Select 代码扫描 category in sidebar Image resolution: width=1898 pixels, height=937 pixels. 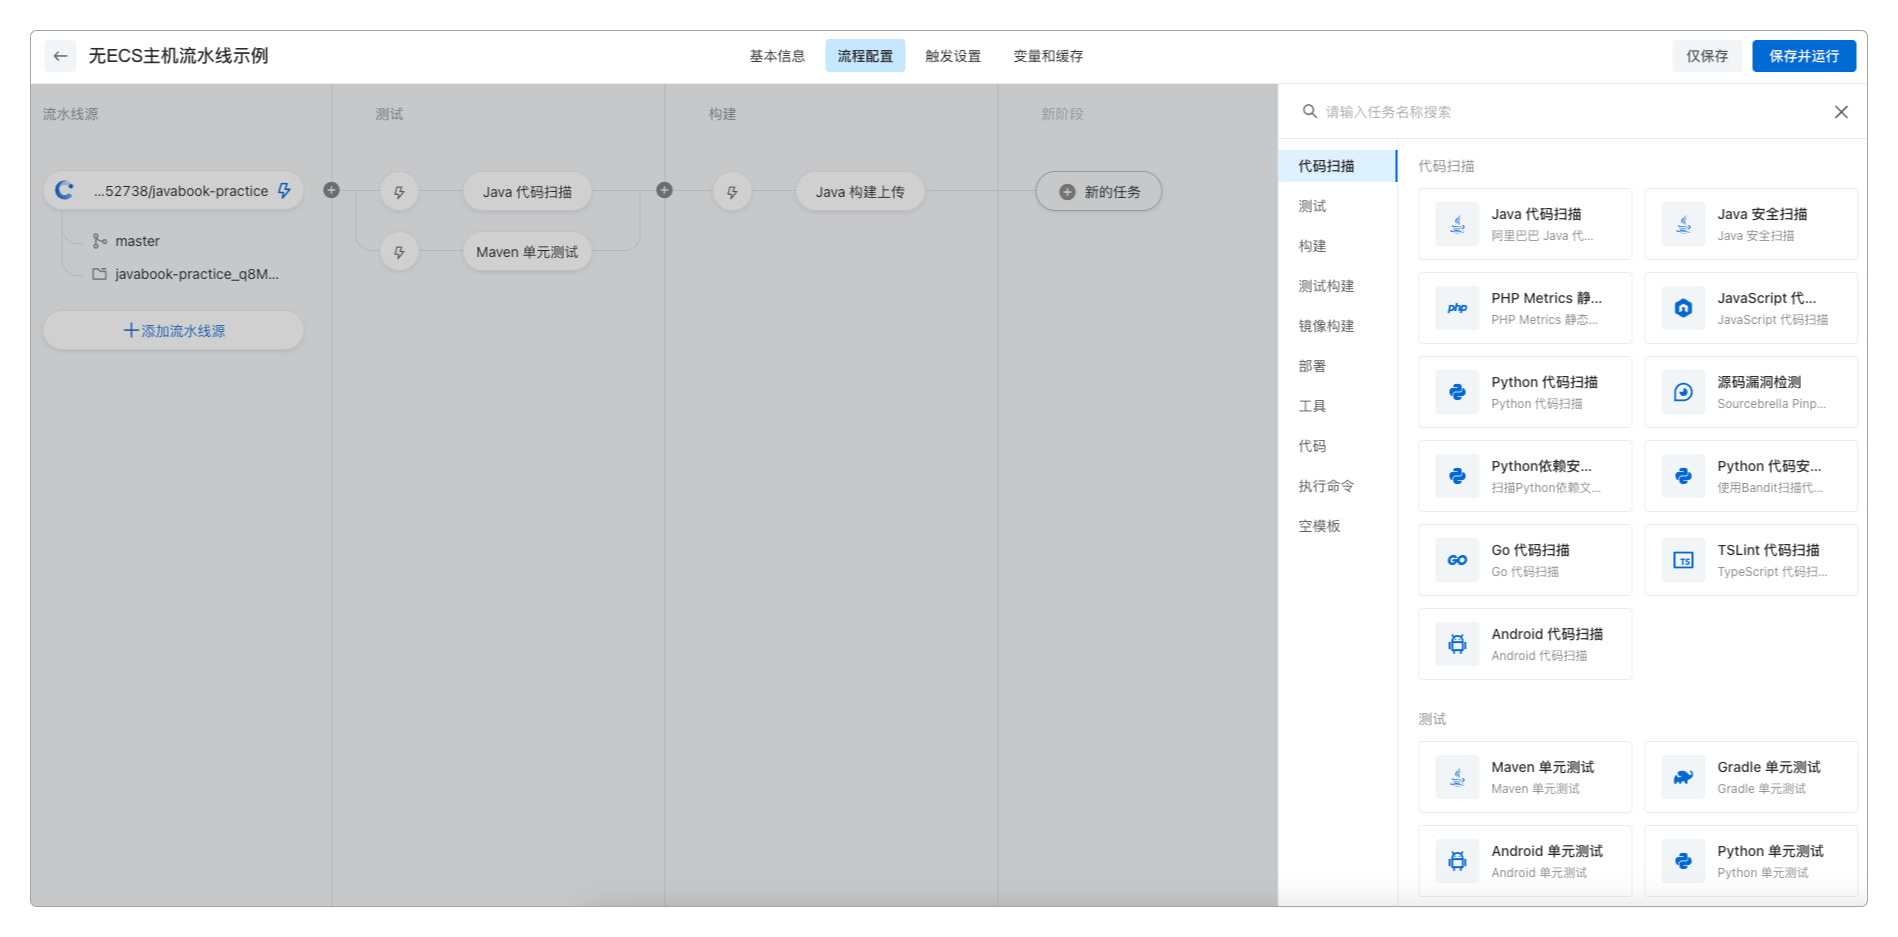1337,166
